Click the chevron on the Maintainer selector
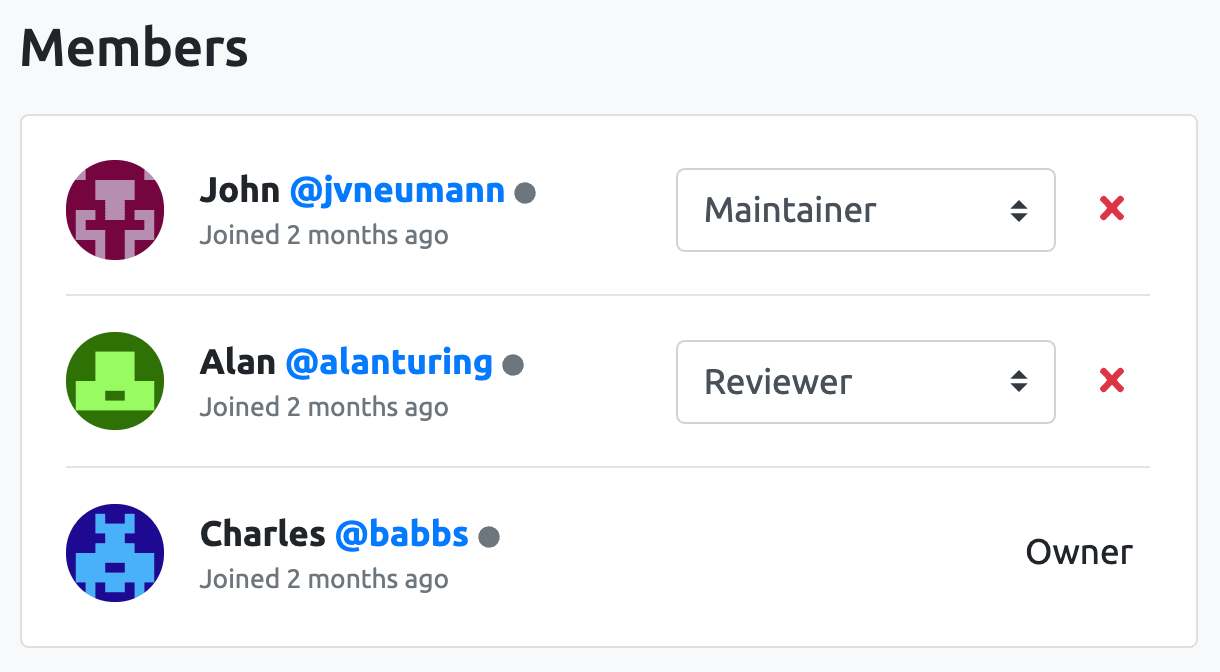The width and height of the screenshot is (1220, 672). coord(1021,210)
